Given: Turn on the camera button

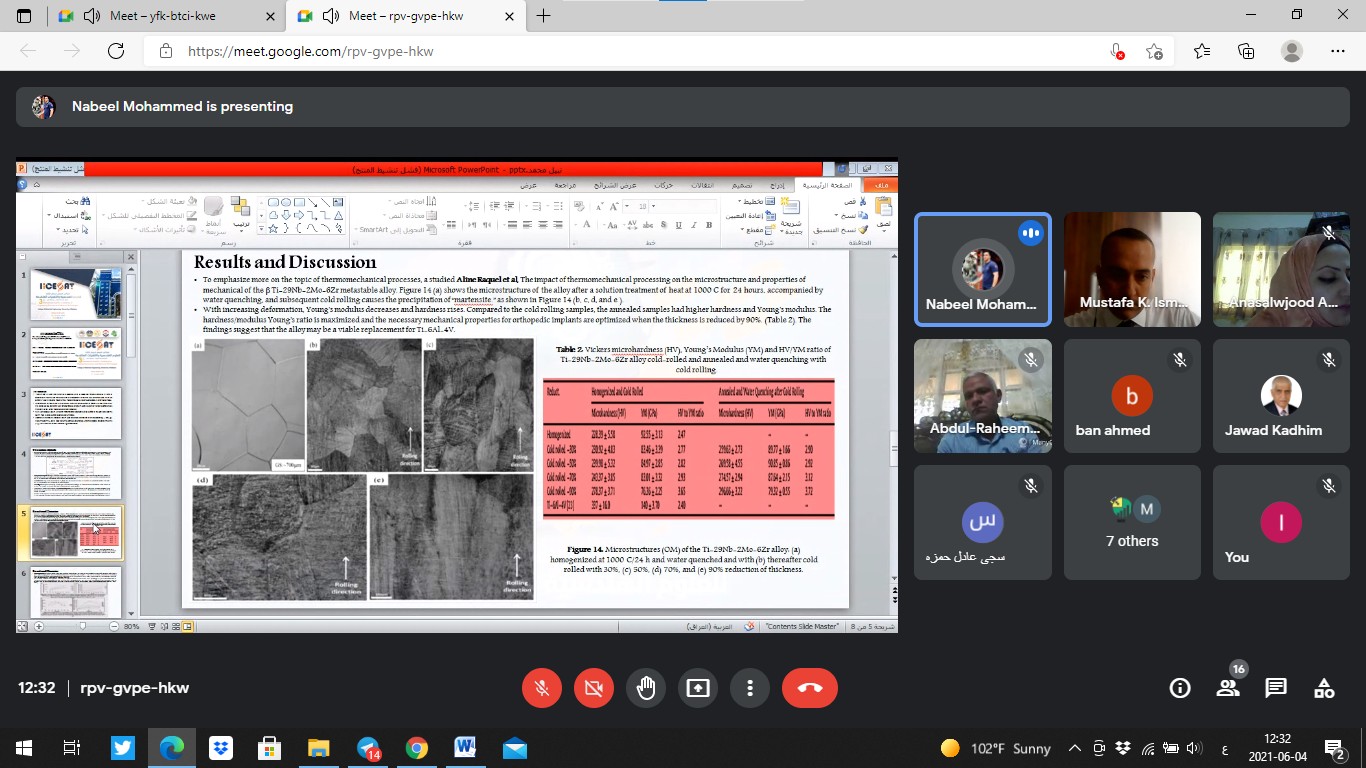Looking at the screenshot, I should click(594, 688).
